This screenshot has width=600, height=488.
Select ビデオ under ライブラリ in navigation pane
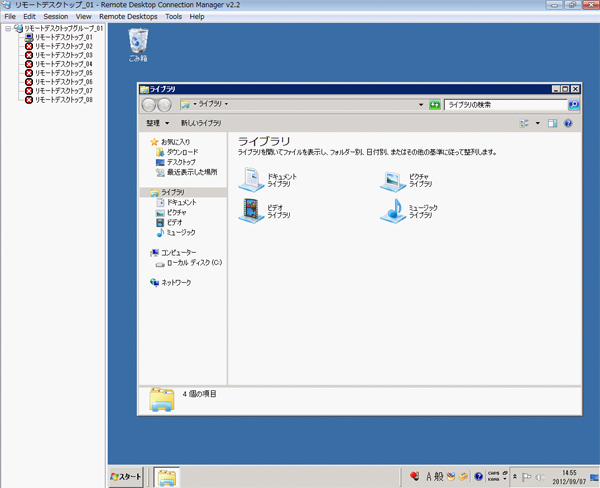(x=170, y=222)
